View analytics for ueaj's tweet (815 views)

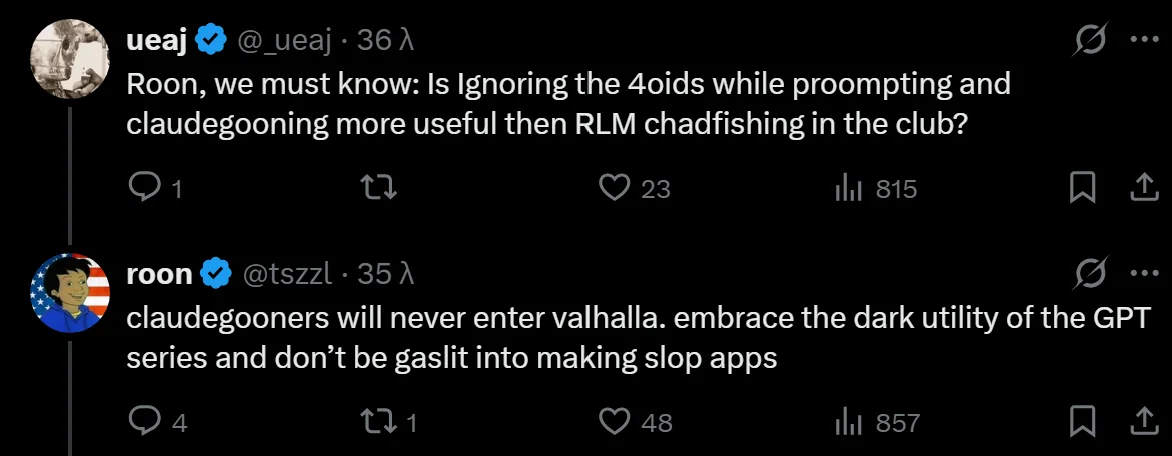(848, 188)
